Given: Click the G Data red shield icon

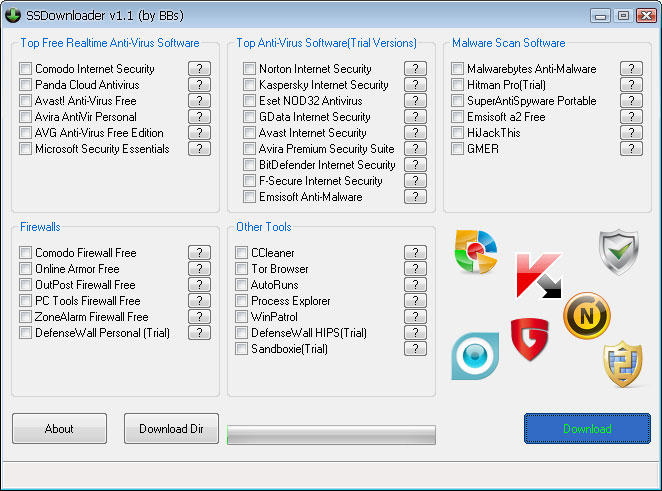Looking at the screenshot, I should [529, 339].
